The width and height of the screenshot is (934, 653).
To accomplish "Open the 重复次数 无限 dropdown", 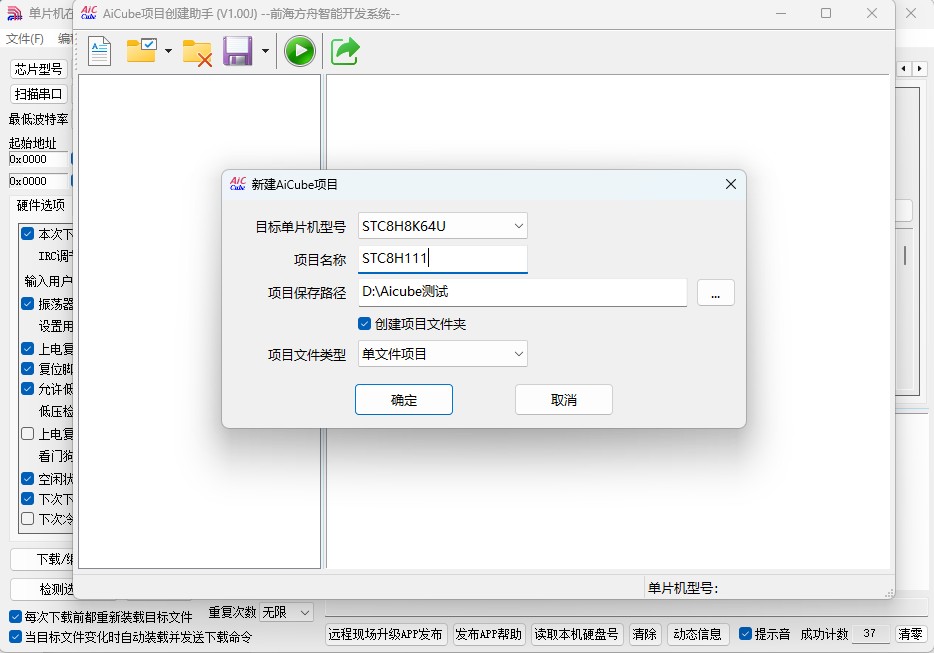I will (286, 612).
